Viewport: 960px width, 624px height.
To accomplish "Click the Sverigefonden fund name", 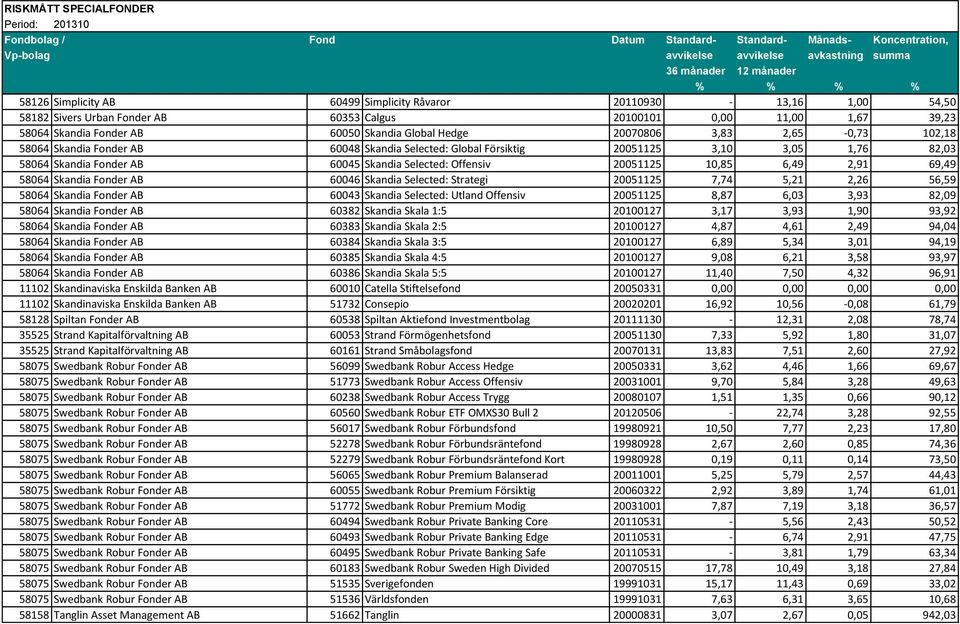I will [399, 584].
